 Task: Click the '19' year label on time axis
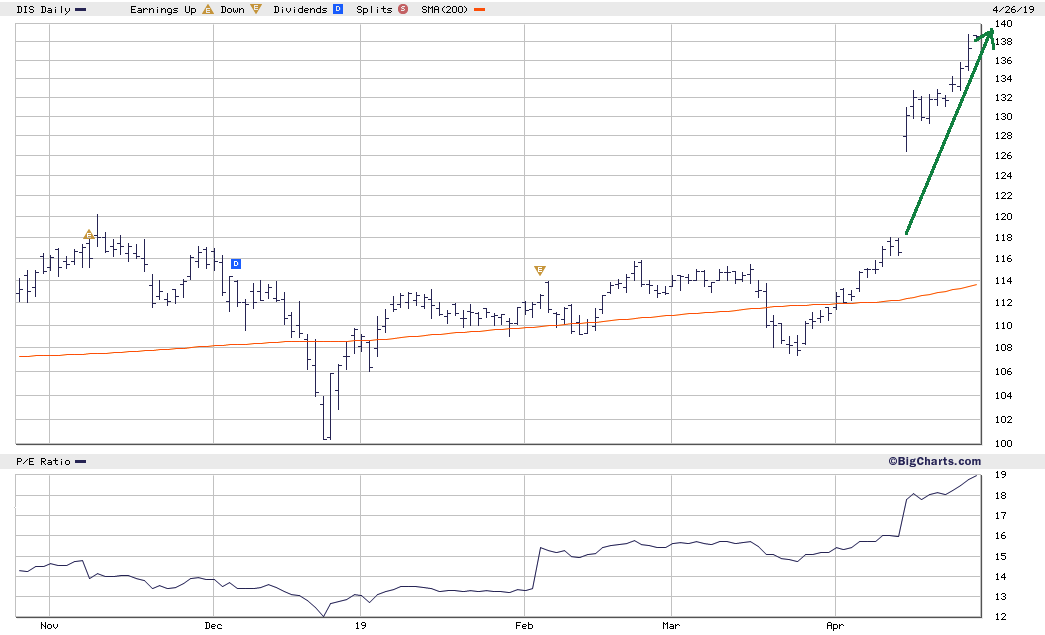click(x=361, y=625)
